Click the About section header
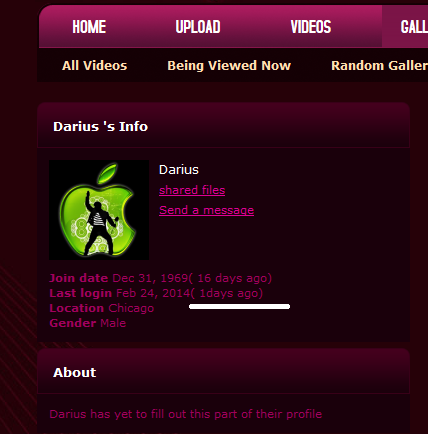 pos(75,372)
